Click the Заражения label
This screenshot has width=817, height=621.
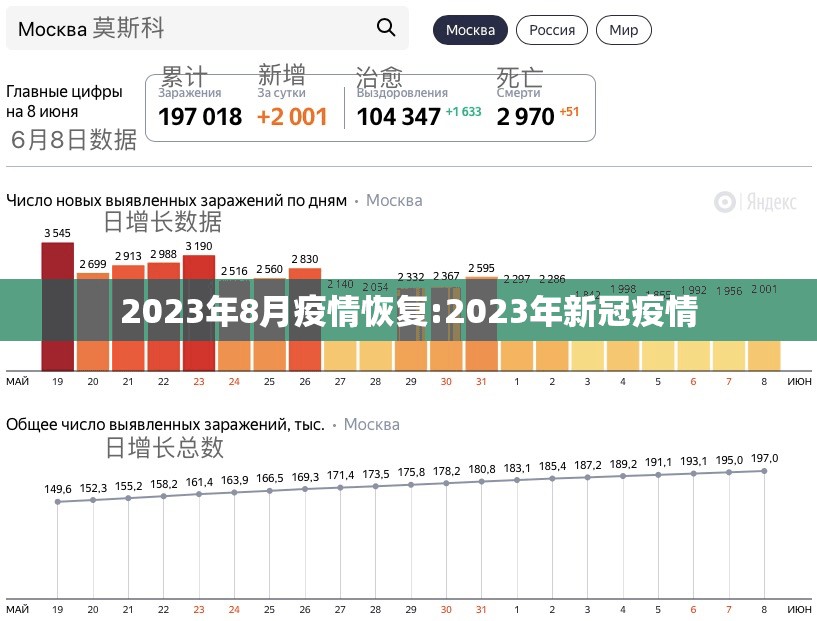190,93
